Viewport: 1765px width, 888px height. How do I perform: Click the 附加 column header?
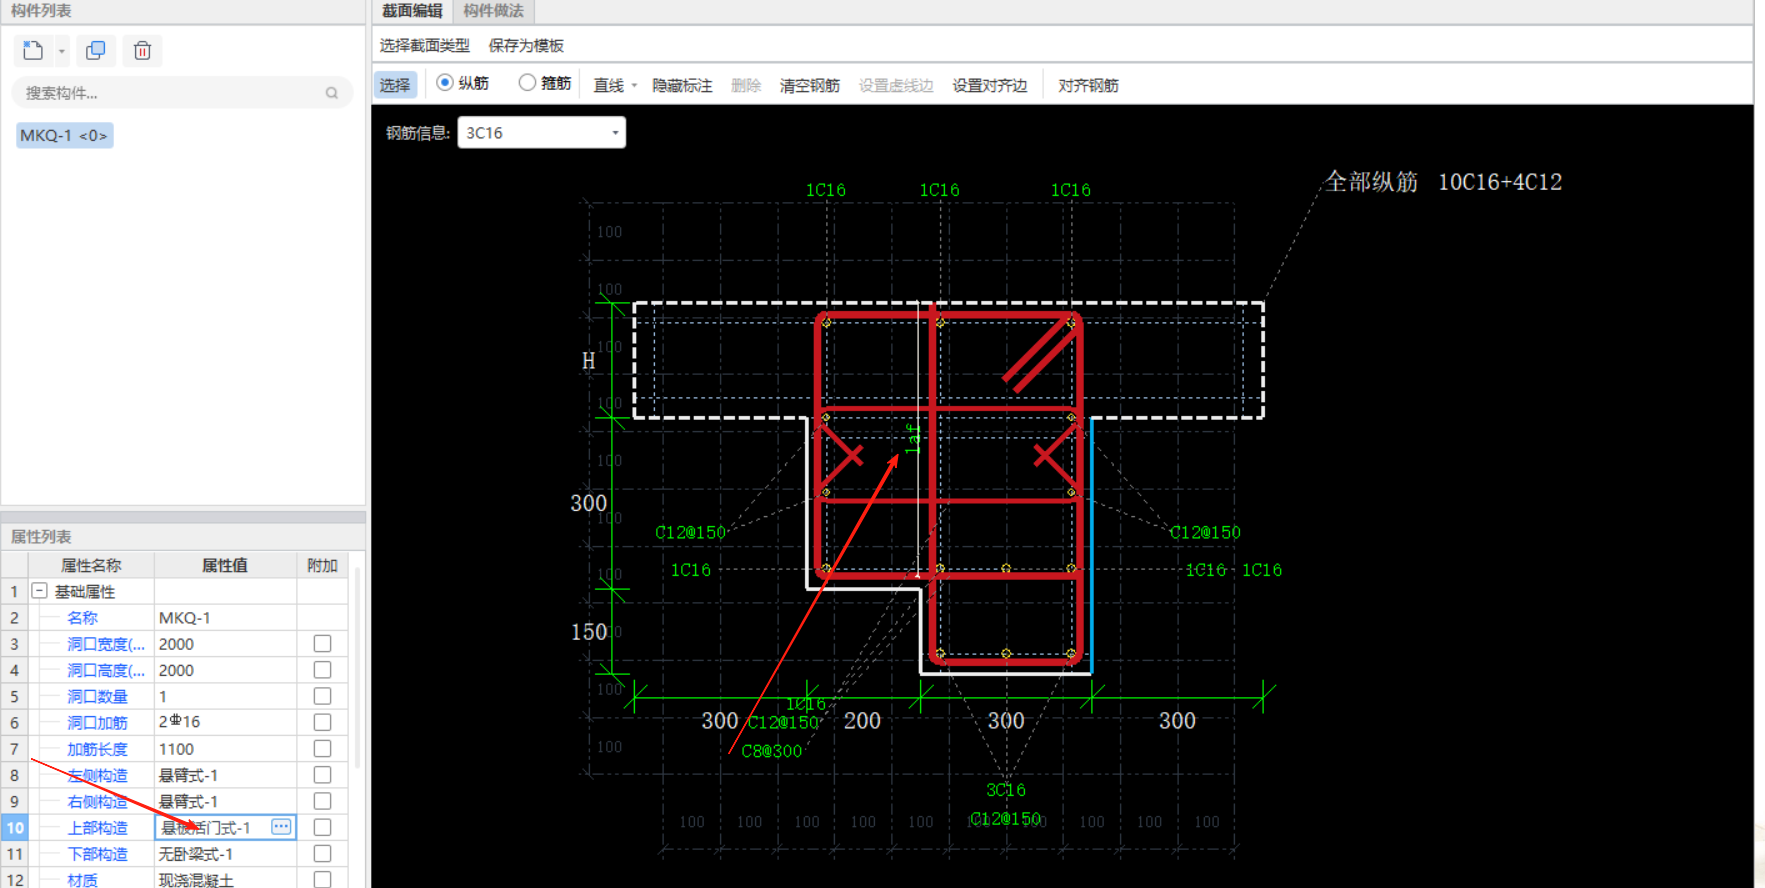tap(322, 565)
